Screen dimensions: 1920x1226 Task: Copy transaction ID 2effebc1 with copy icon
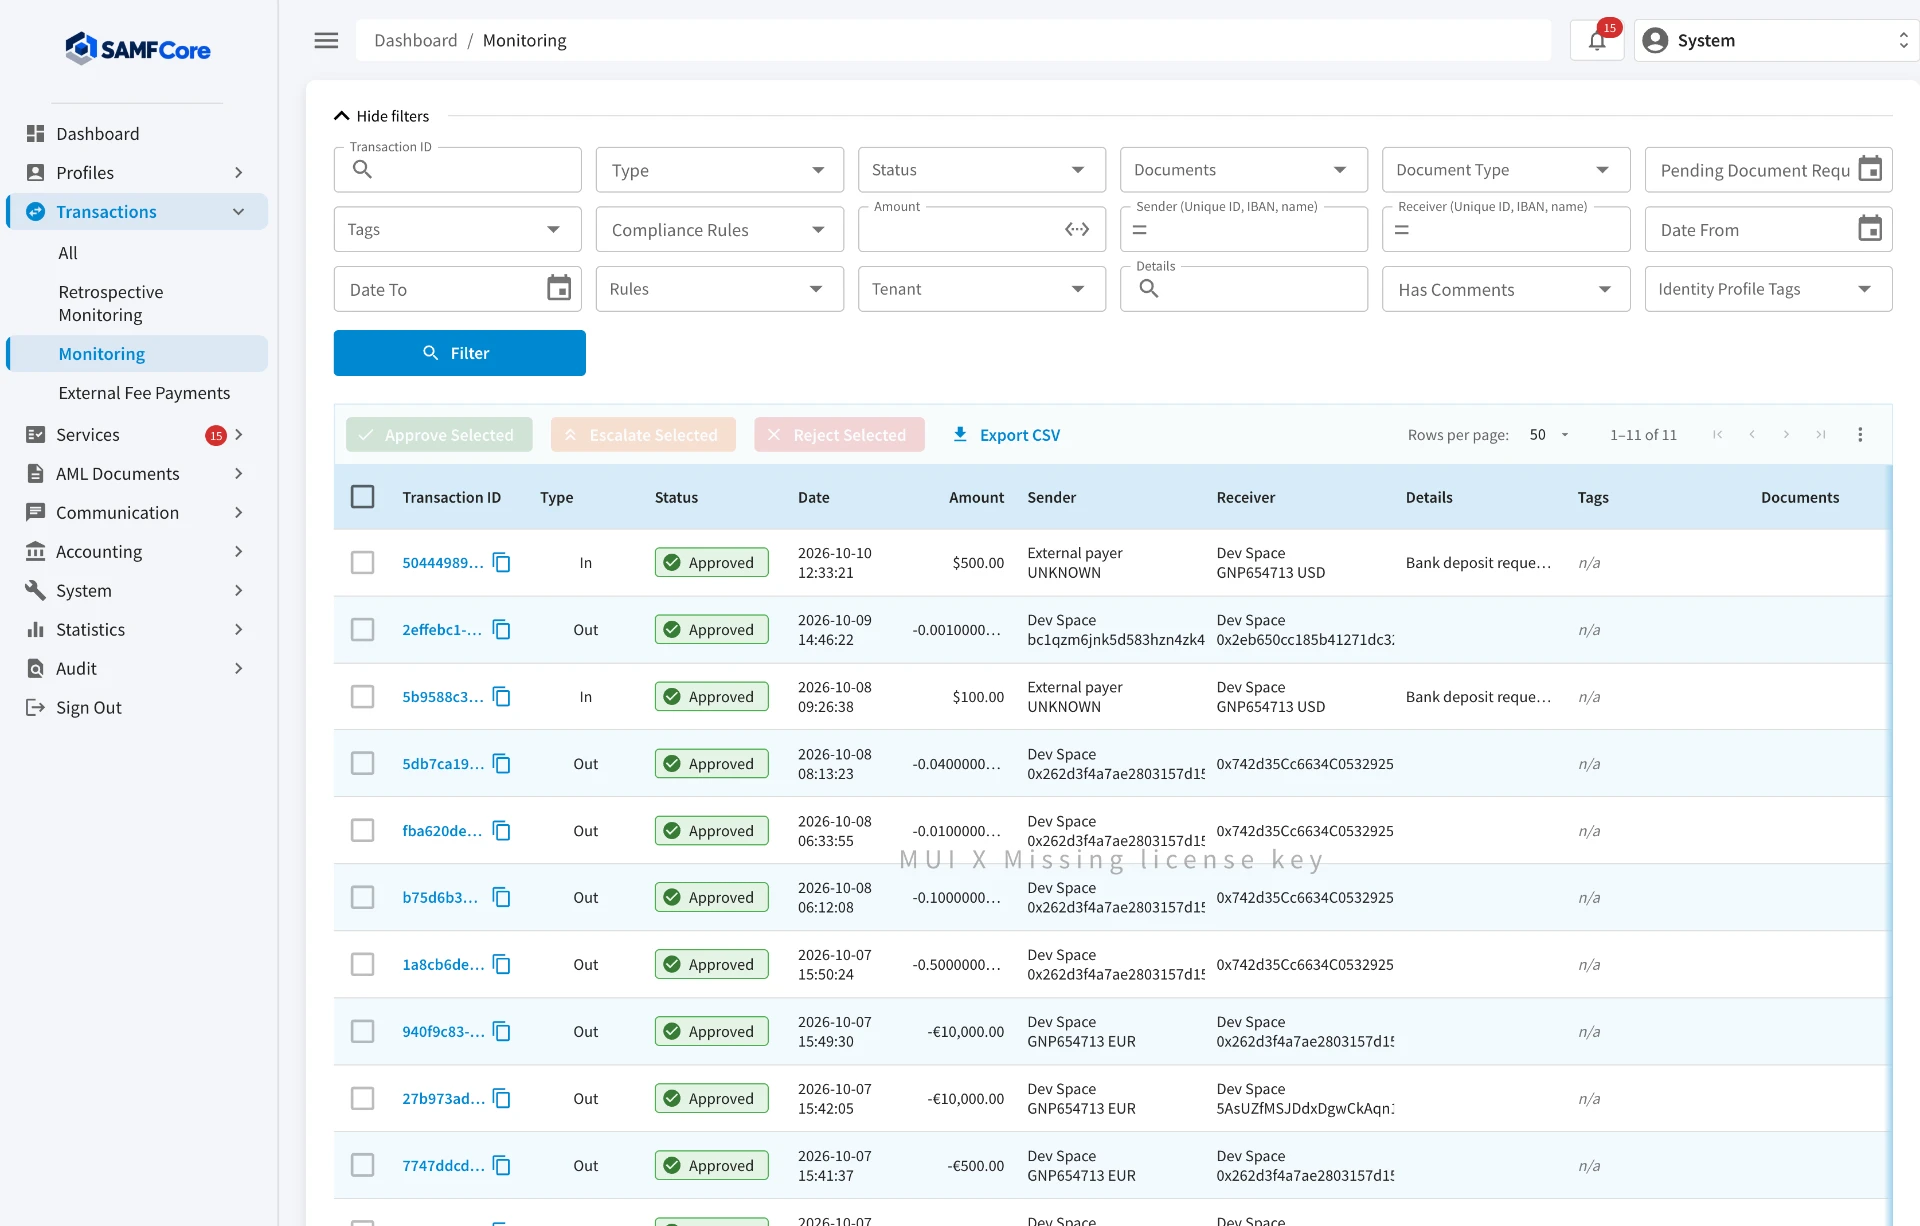coord(502,630)
